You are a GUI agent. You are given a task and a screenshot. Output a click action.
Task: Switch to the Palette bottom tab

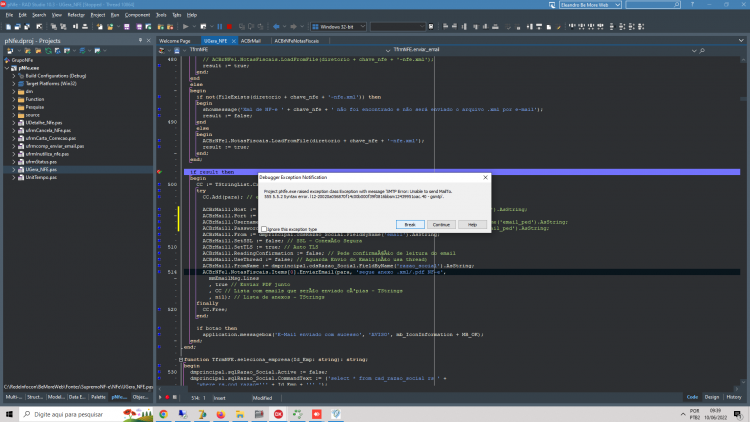pyautogui.click(x=98, y=397)
